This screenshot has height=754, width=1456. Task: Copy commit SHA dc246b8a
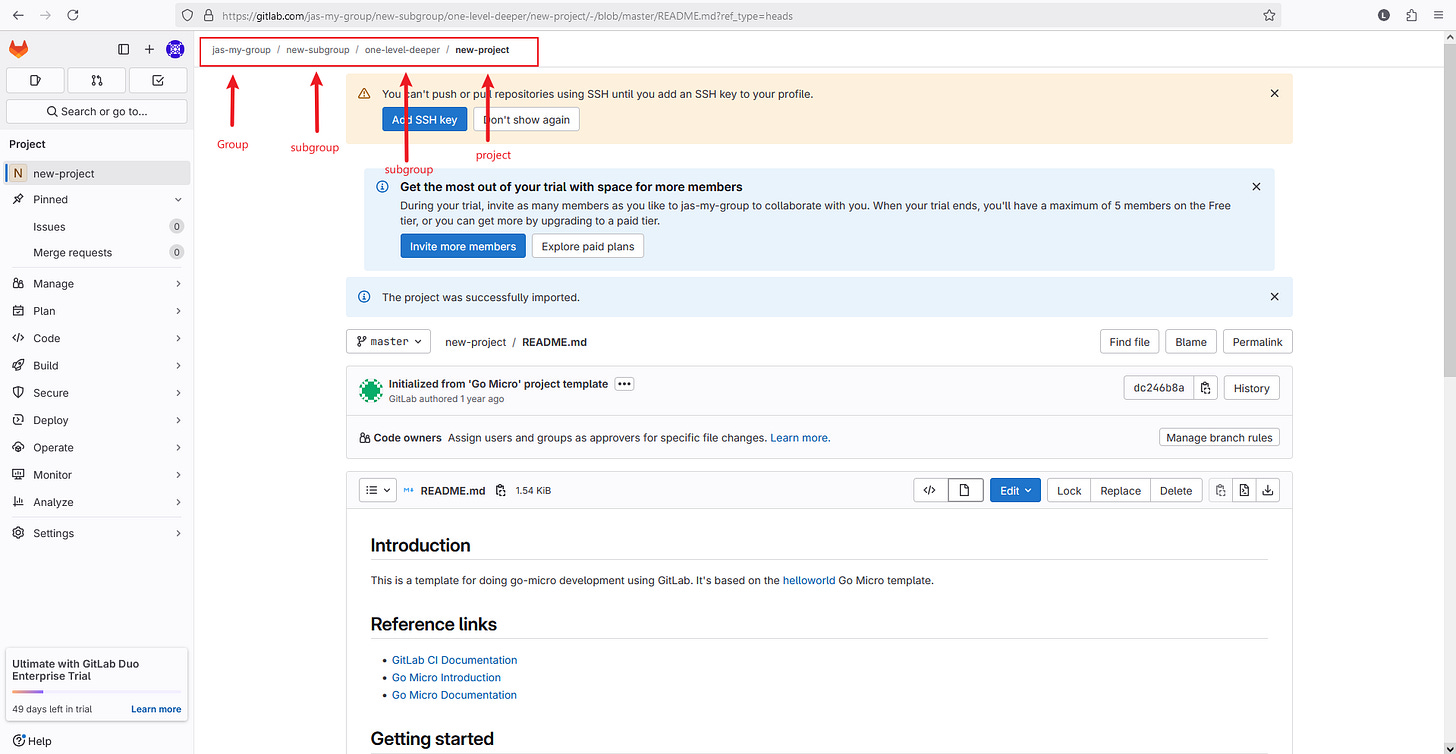point(1206,388)
